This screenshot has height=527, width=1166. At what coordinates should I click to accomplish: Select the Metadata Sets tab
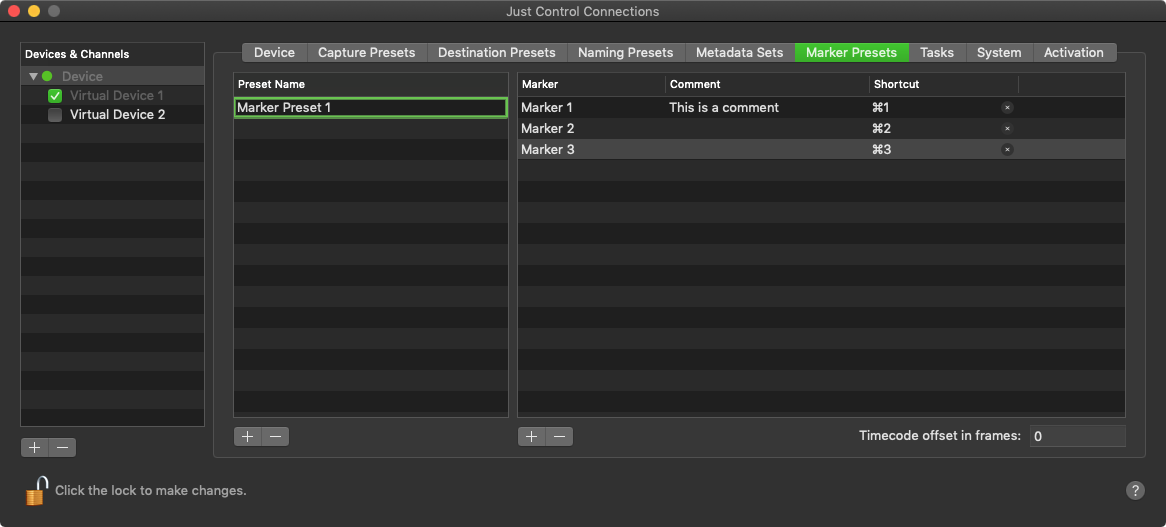coord(739,53)
